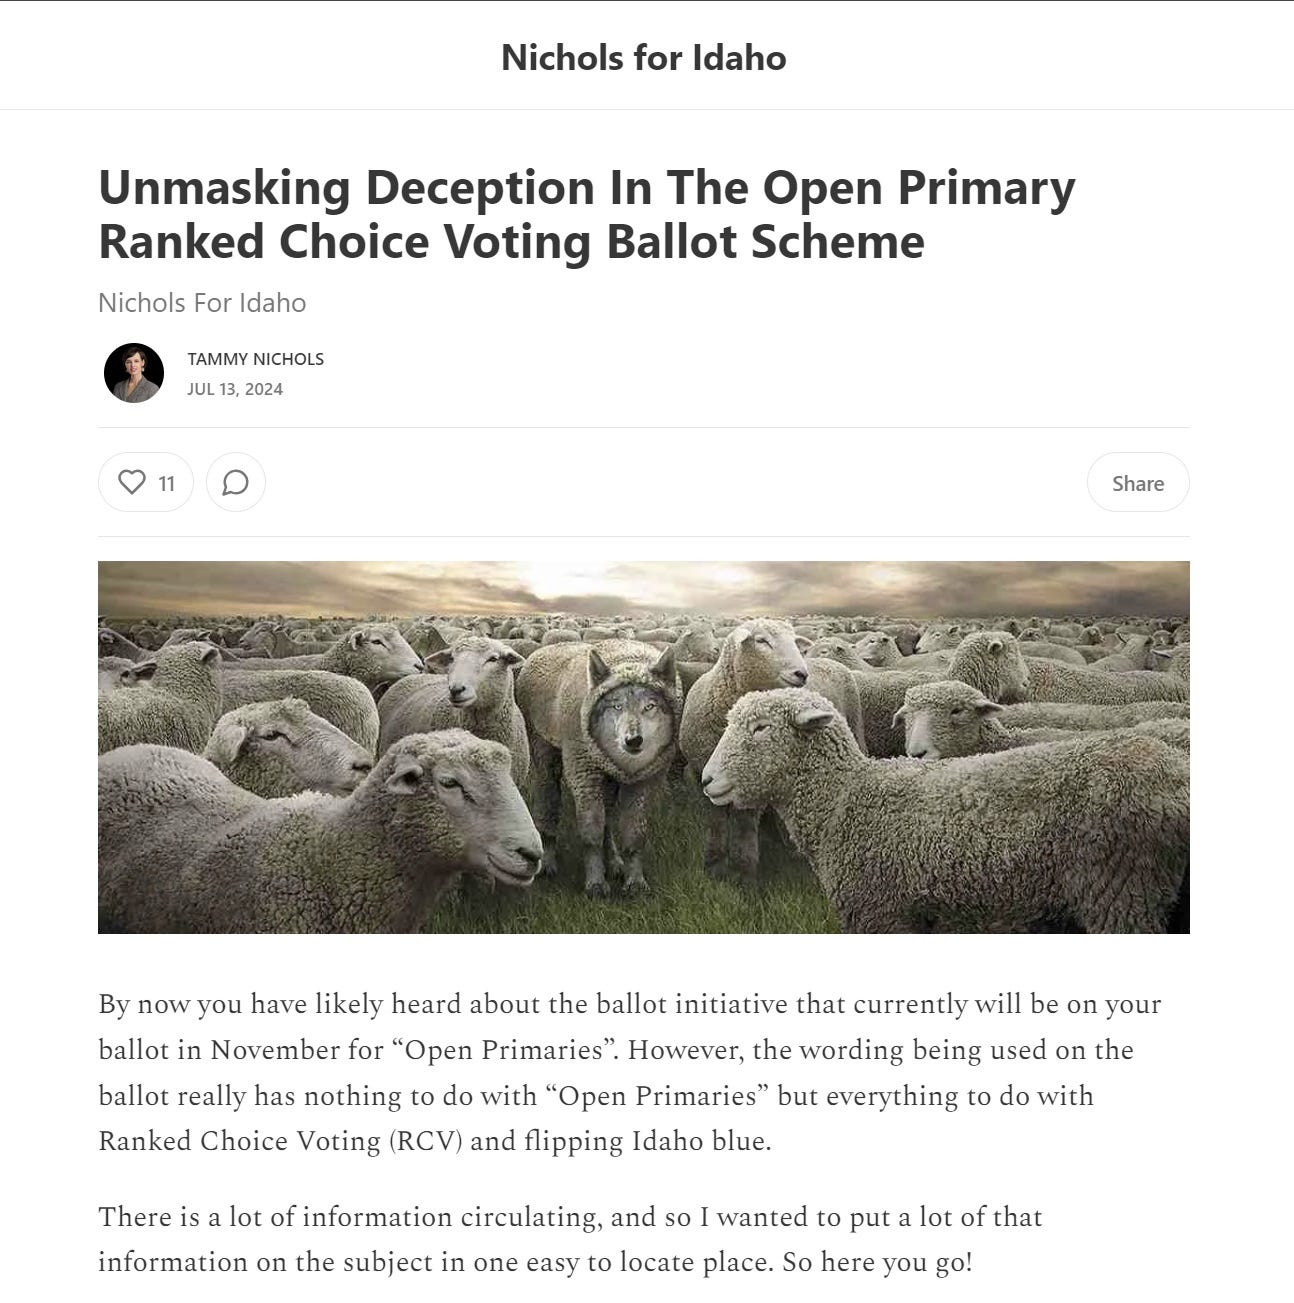The width and height of the screenshot is (1294, 1303).
Task: Open comments via the speech bubble icon
Action: point(236,483)
